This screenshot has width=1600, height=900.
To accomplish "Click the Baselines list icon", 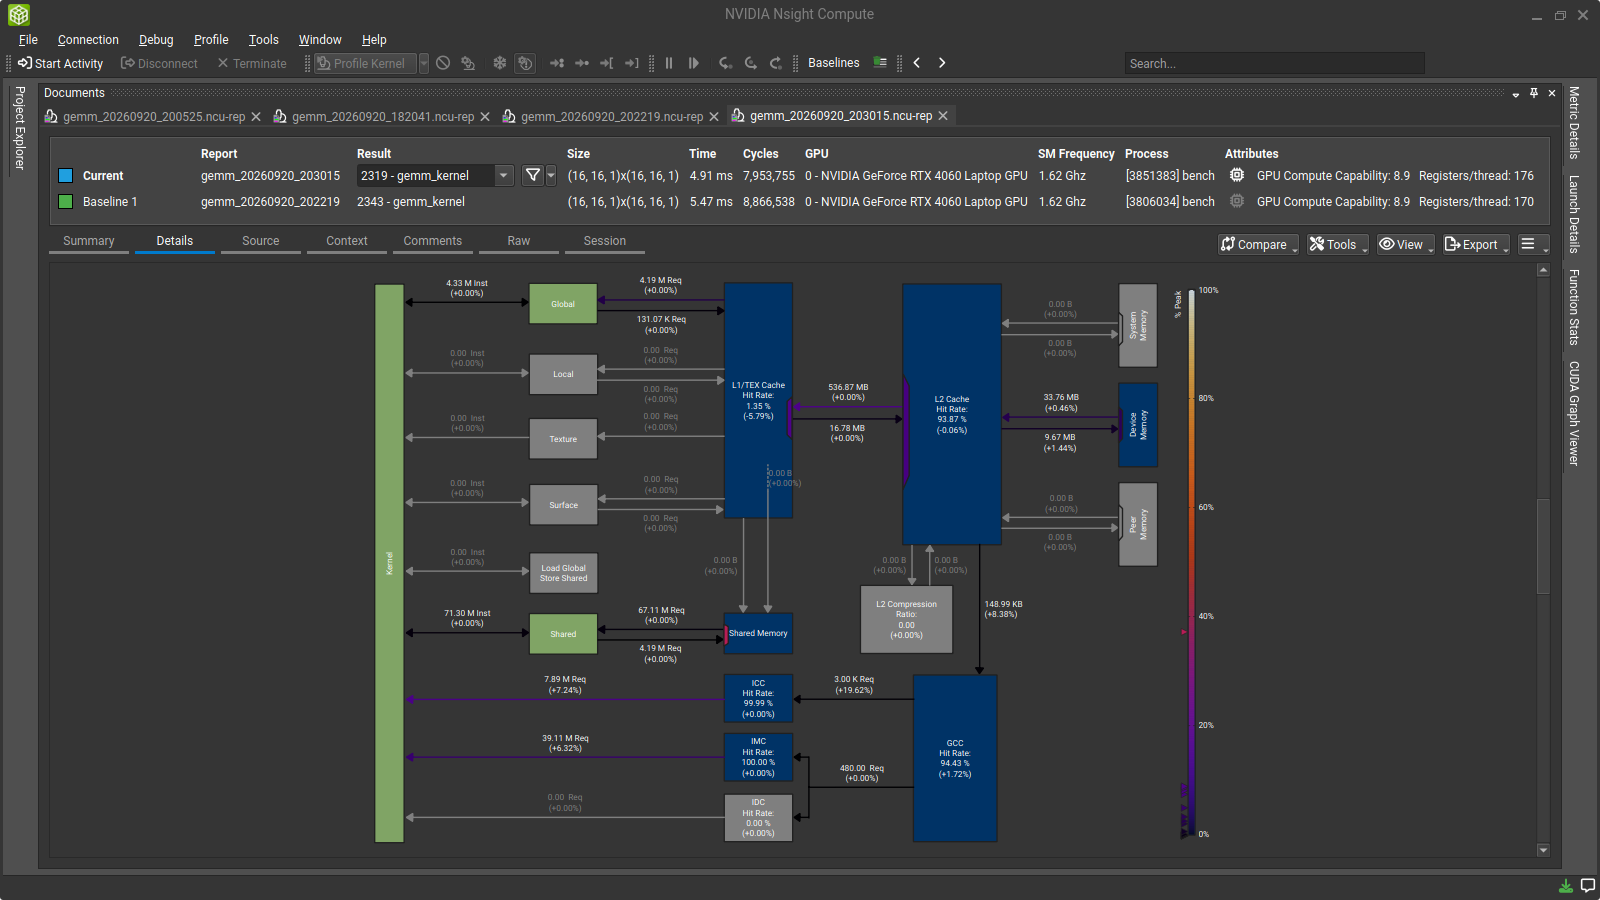I will pyautogui.click(x=880, y=63).
